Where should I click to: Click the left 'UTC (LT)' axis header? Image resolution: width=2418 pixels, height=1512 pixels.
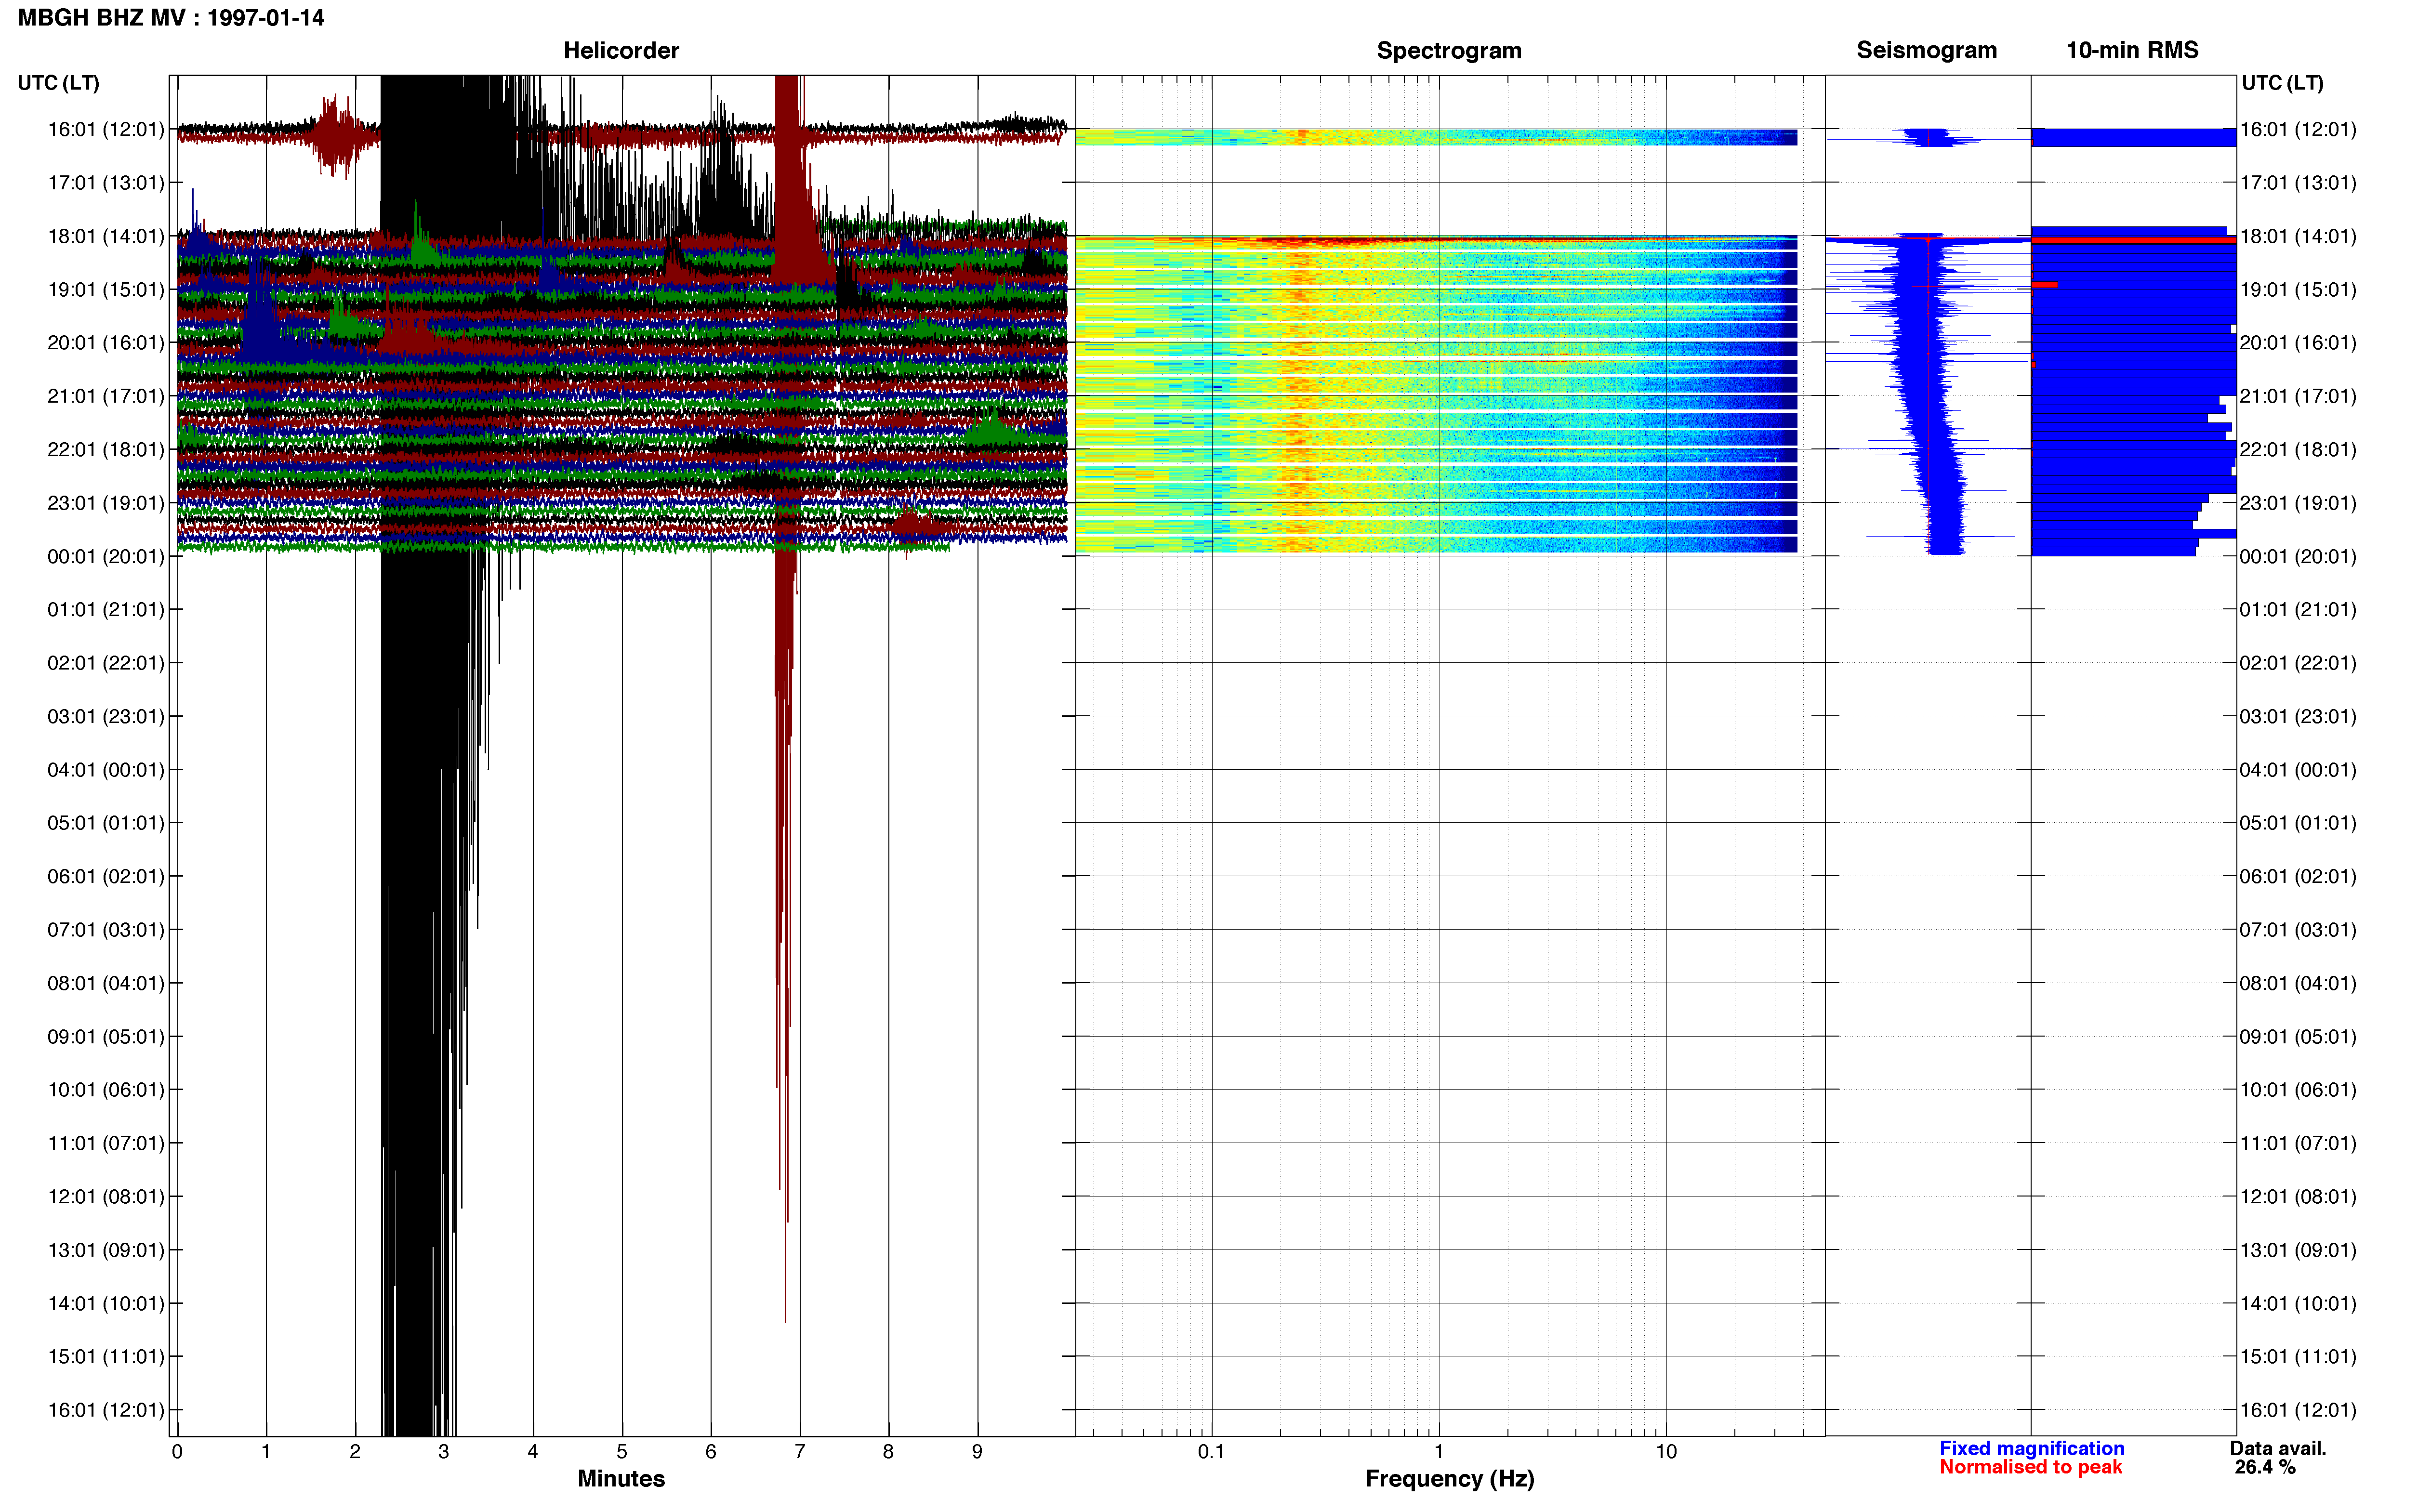tap(58, 83)
